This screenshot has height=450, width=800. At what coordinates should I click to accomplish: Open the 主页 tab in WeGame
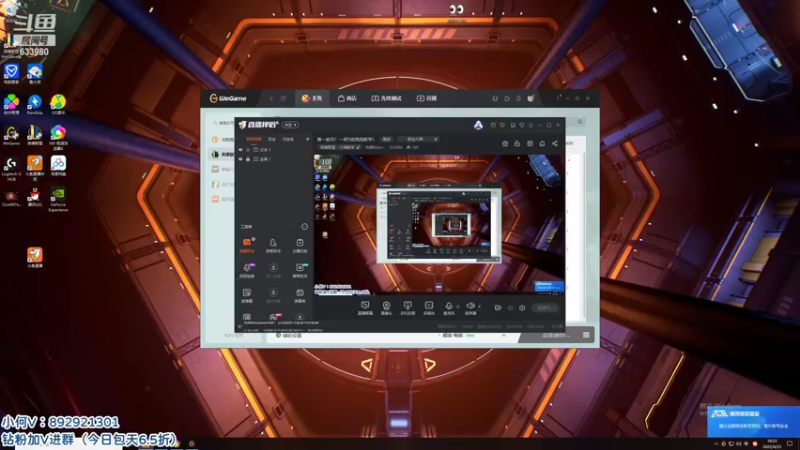pos(312,98)
